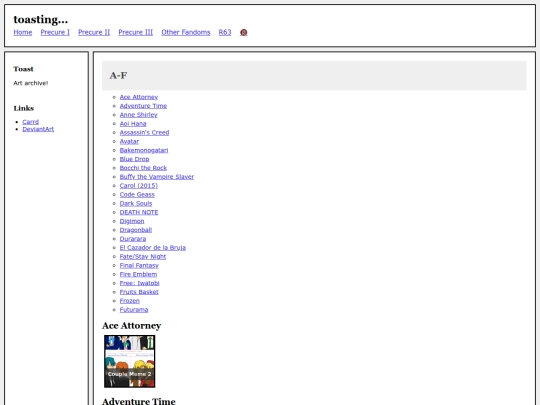Jump to Adventure Time section

[x=143, y=106]
